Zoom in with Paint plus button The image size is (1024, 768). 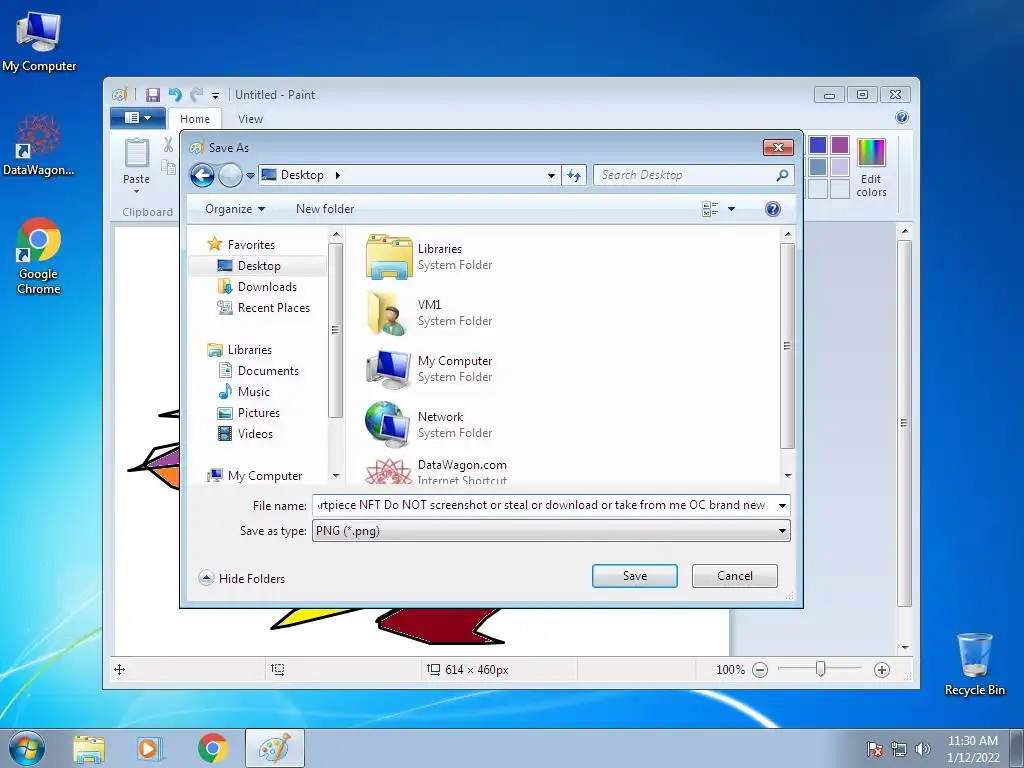(x=882, y=670)
